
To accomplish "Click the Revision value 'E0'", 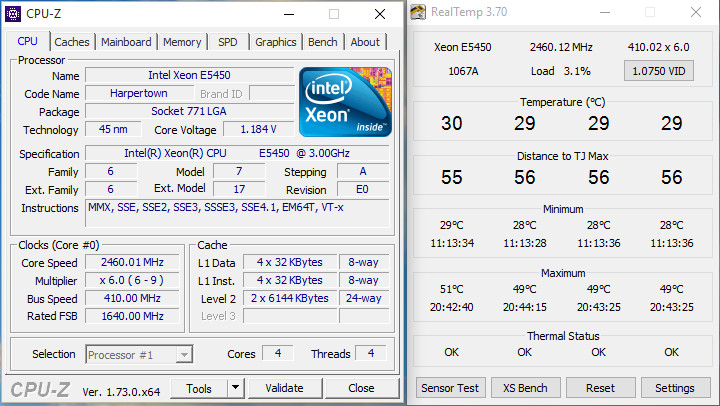I will (x=363, y=189).
